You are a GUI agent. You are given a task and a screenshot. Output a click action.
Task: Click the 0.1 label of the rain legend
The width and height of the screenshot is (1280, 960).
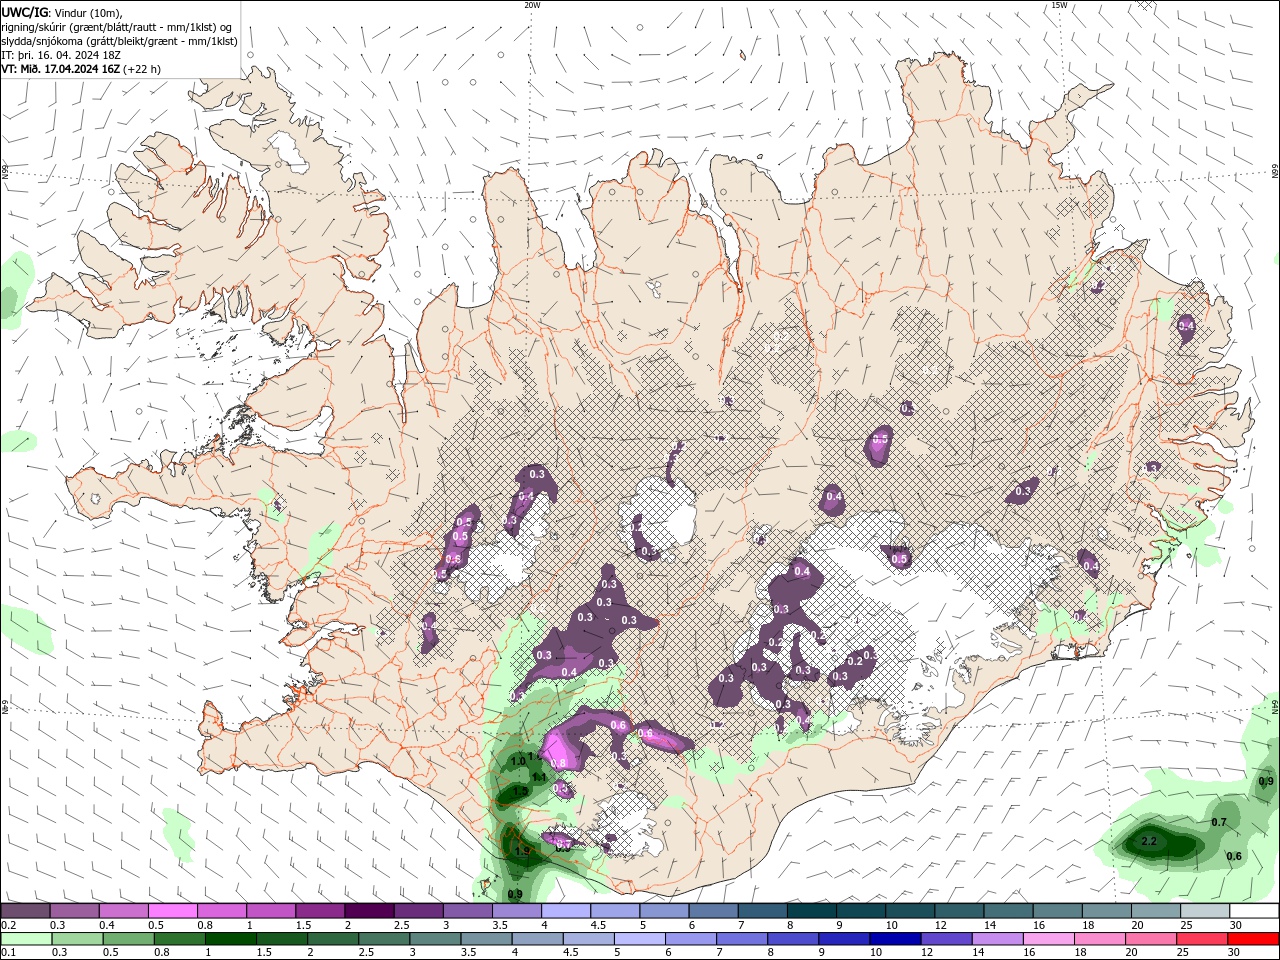coord(8,953)
